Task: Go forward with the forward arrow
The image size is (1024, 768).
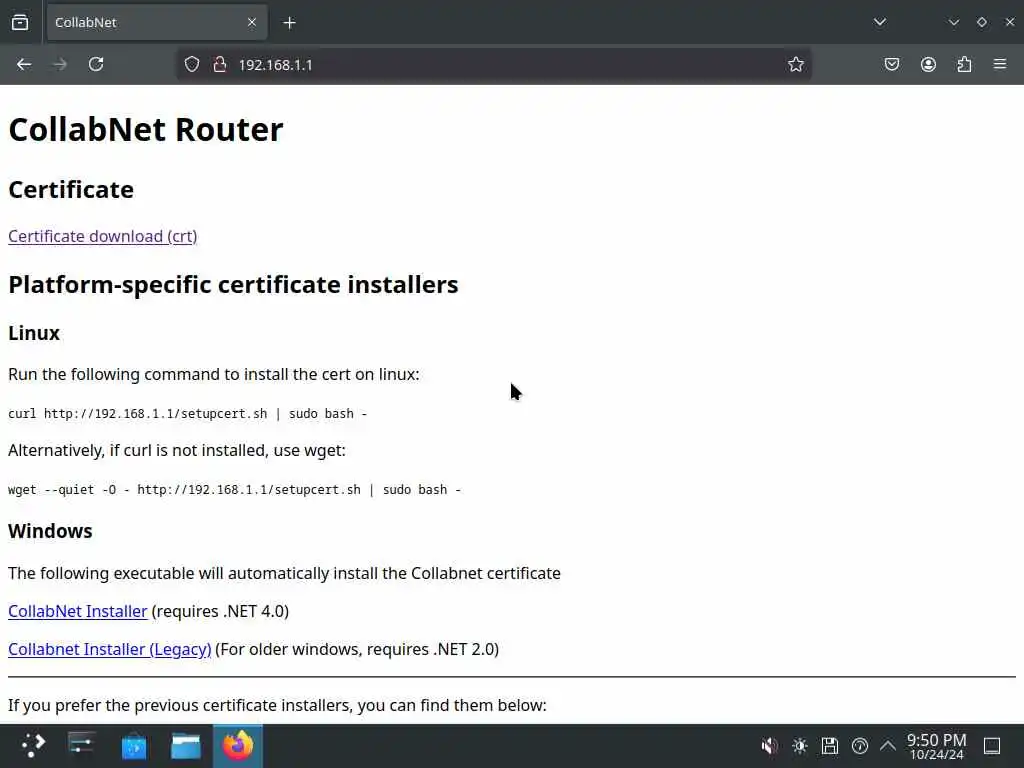Action: [59, 64]
